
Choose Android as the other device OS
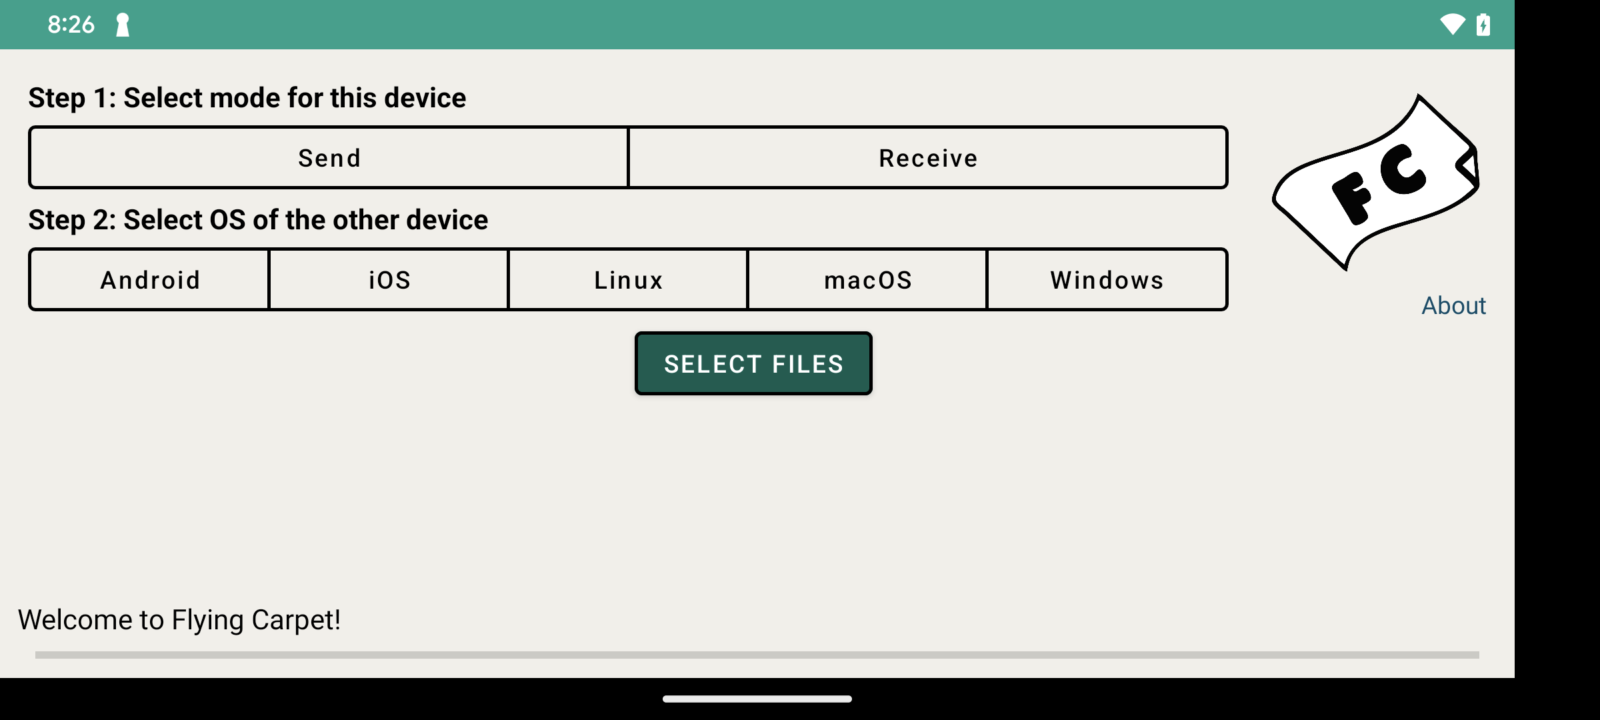[x=150, y=280]
